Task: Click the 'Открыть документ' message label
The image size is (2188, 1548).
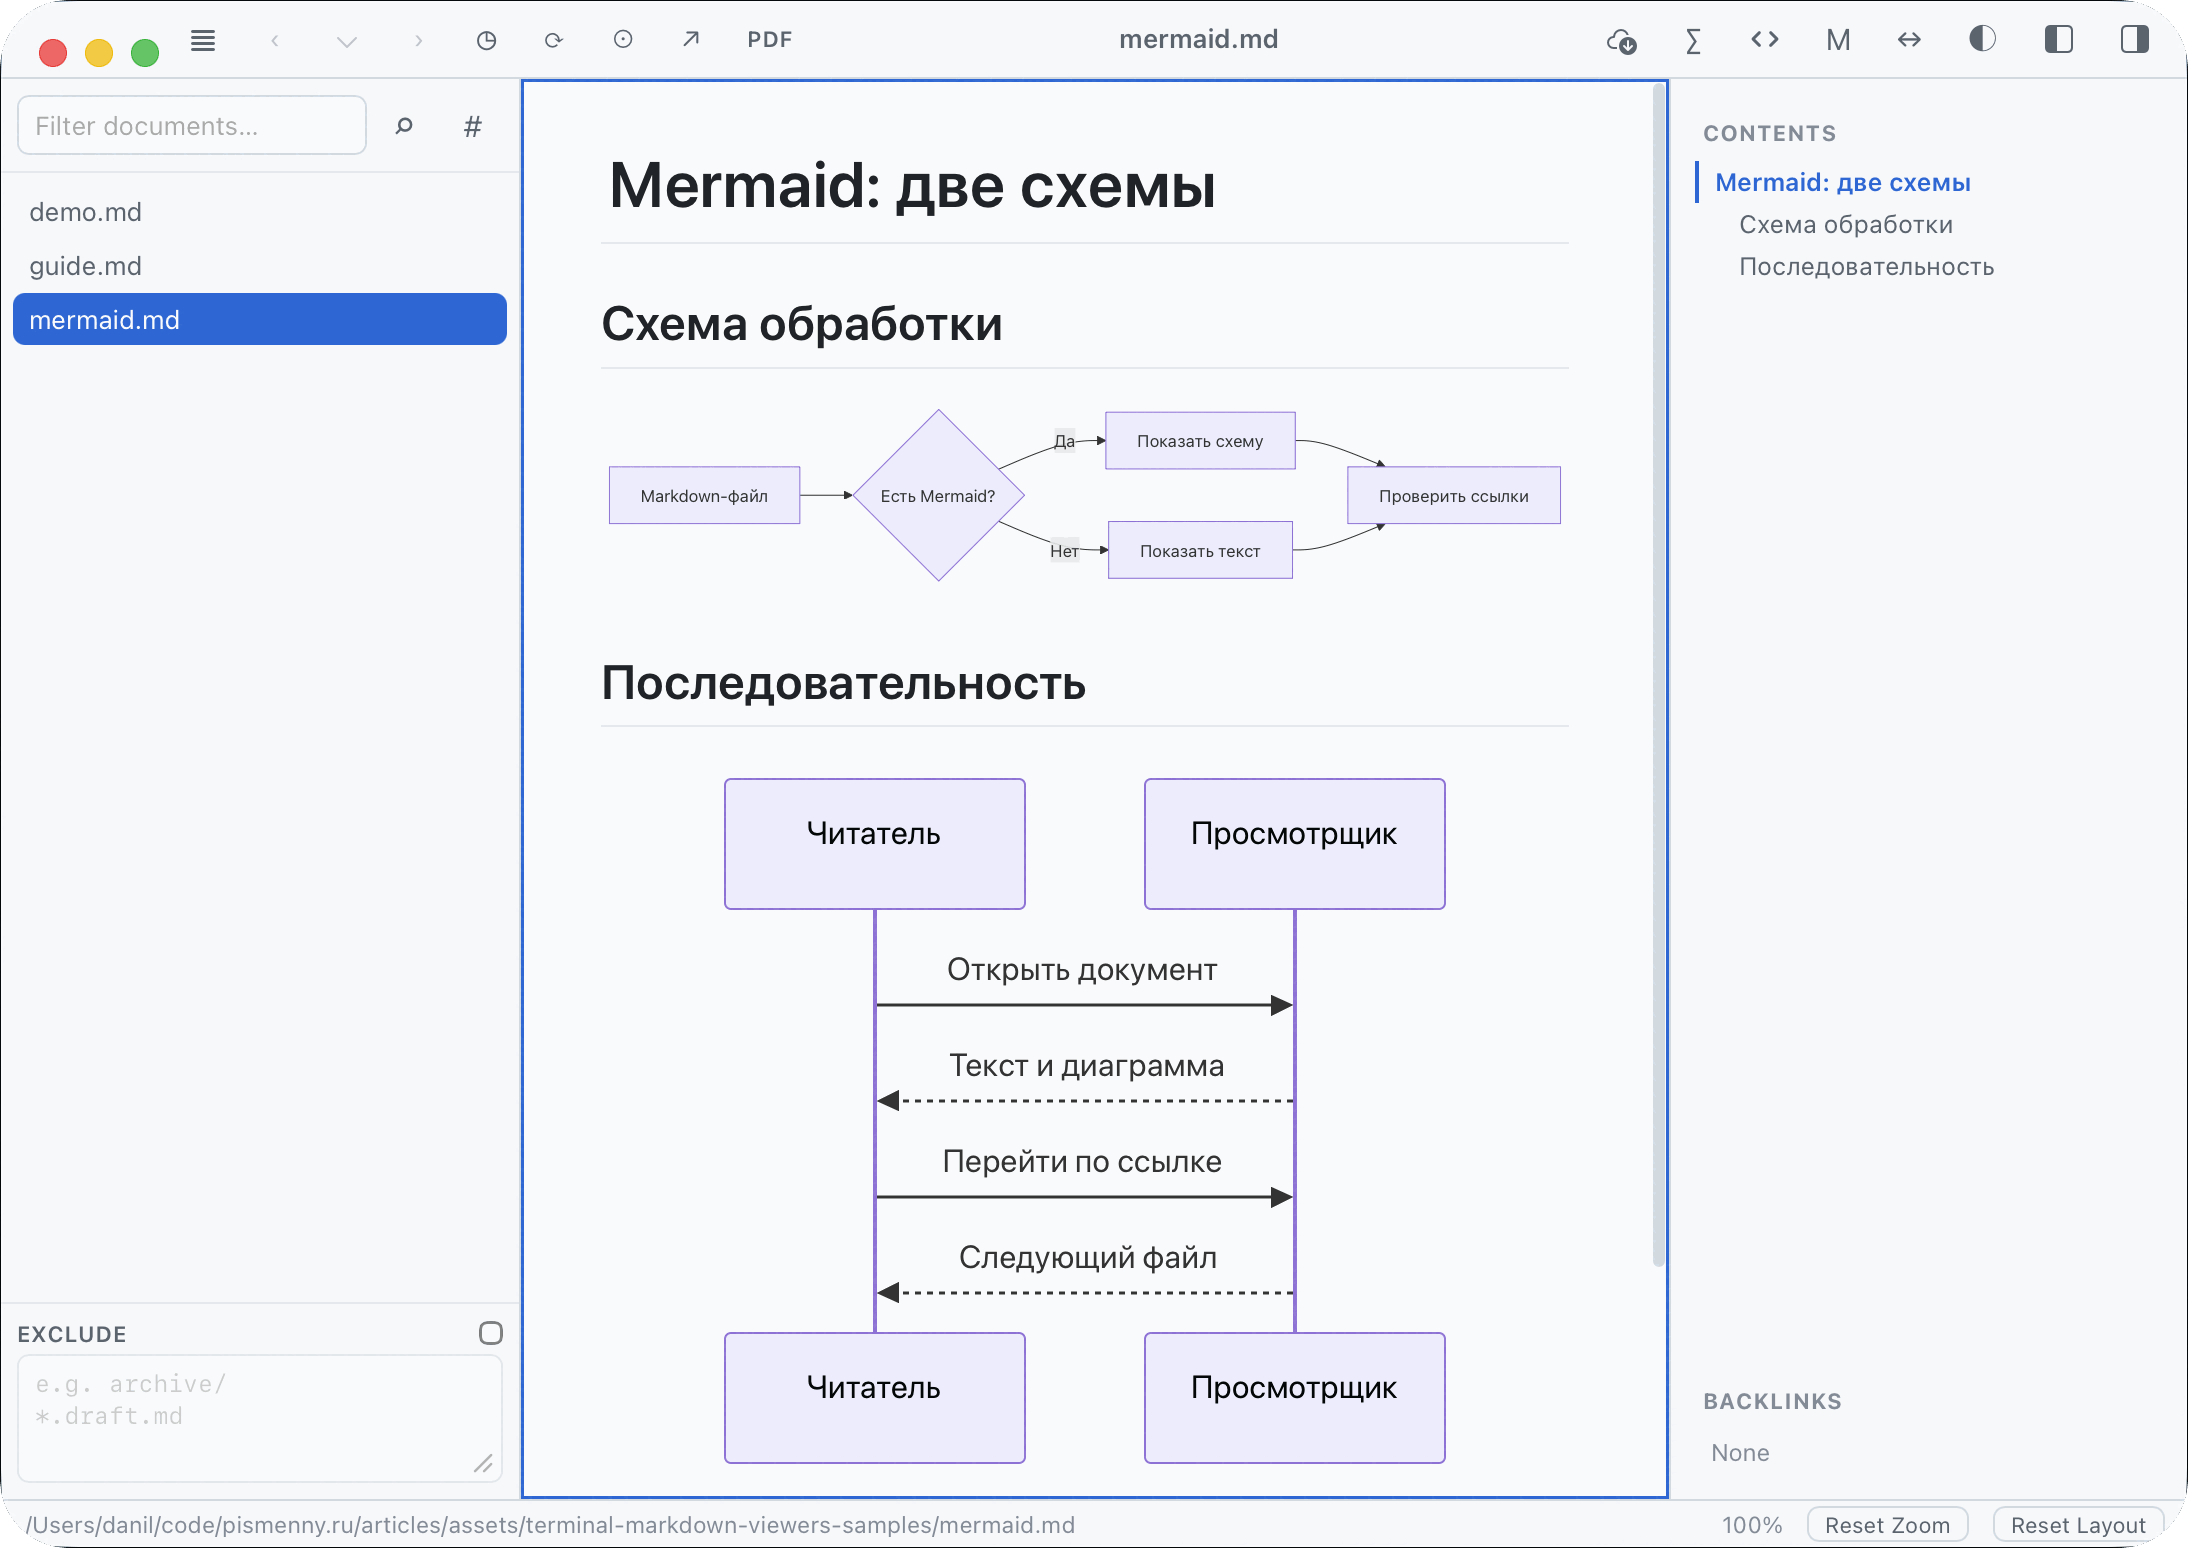Action: [1082, 969]
